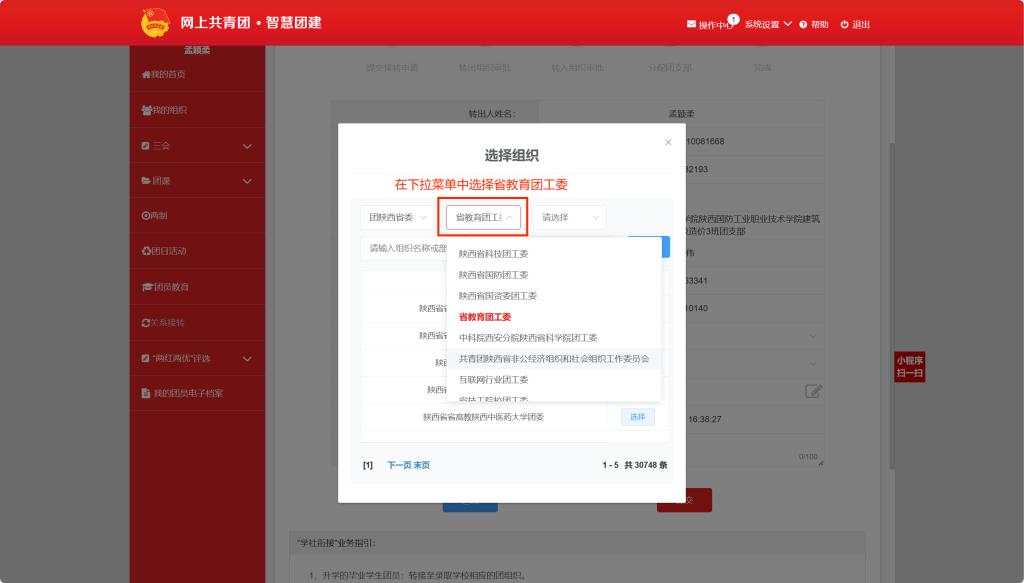The image size is (1024, 583).
Task: Close the 选择组织 dialog
Action: (668, 143)
